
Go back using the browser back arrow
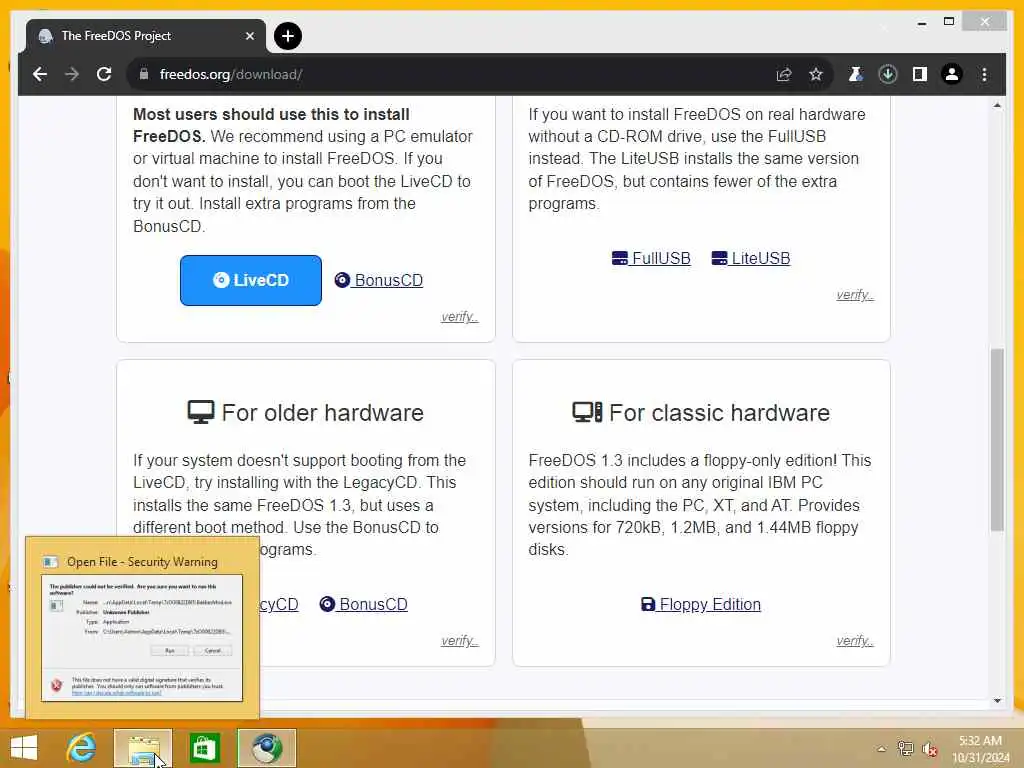tap(40, 74)
